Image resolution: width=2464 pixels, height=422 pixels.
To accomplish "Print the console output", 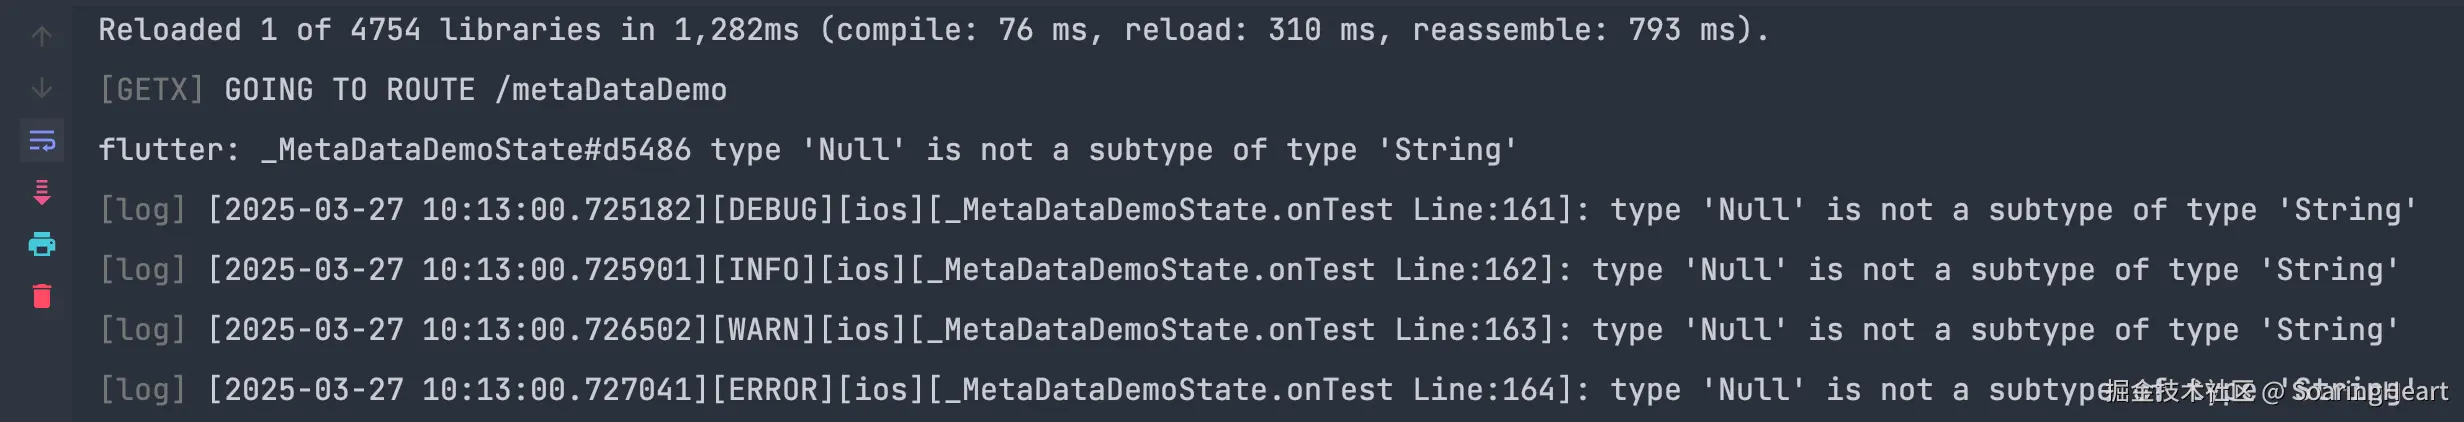I will (x=42, y=245).
